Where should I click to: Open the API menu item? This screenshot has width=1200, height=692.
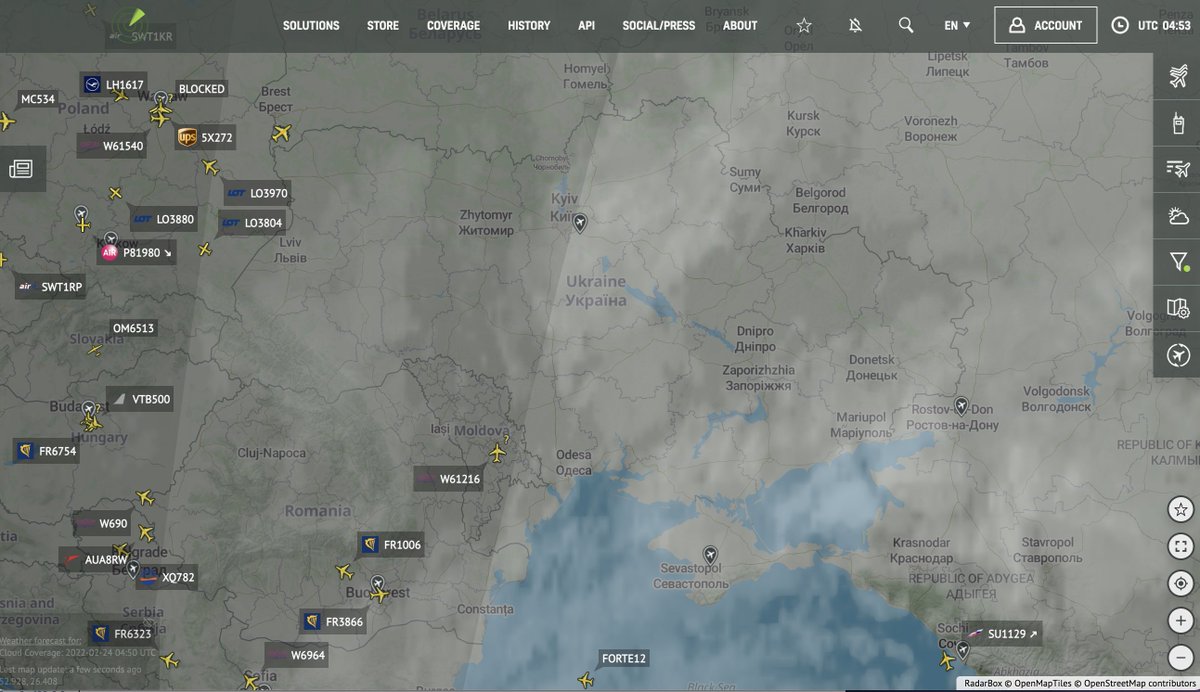coord(586,25)
